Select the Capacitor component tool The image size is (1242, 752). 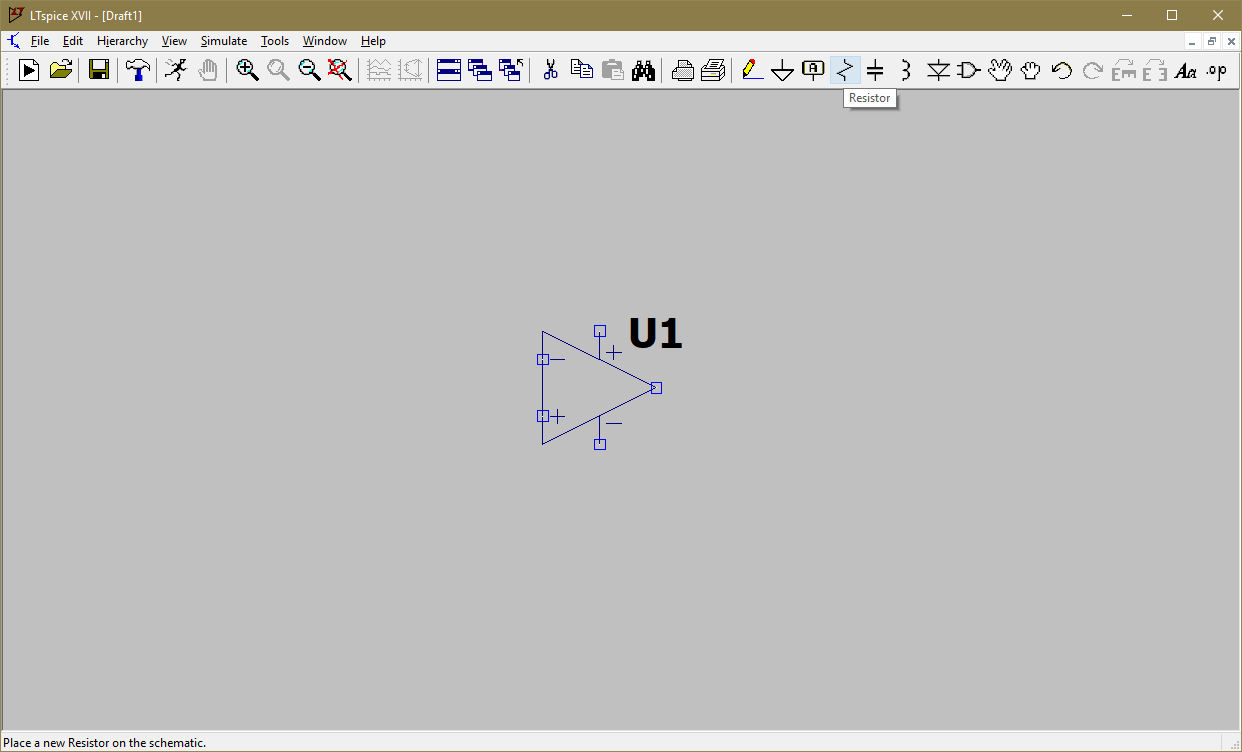(x=875, y=70)
